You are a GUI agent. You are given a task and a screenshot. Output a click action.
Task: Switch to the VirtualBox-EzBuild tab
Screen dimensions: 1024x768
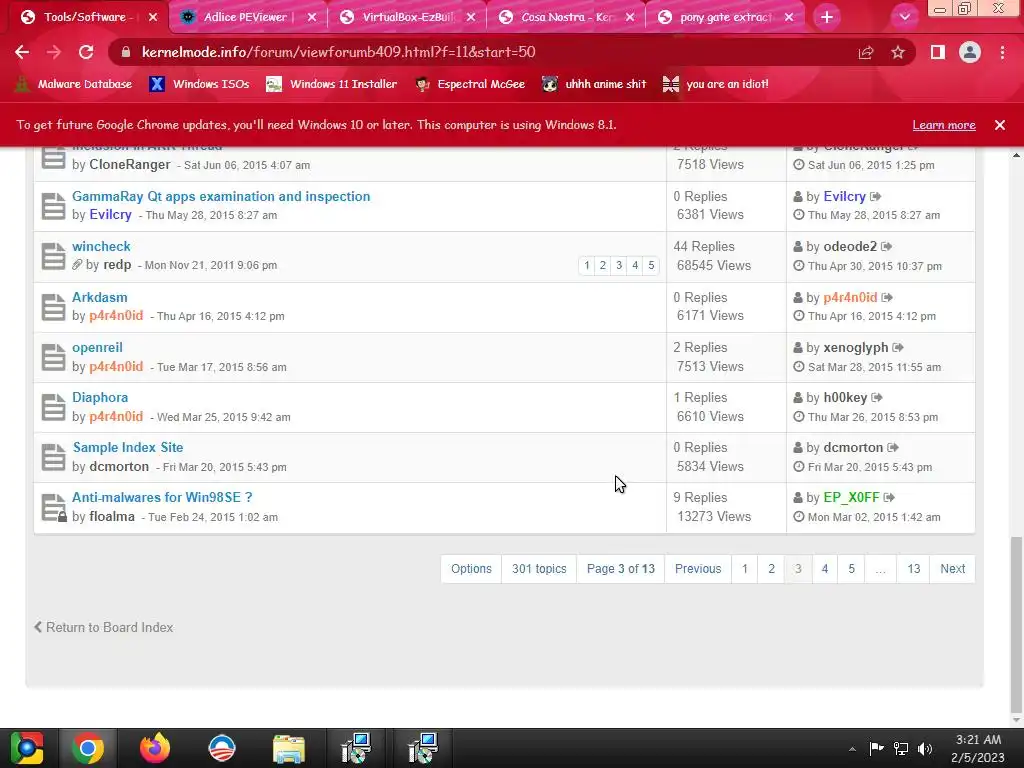[408, 17]
